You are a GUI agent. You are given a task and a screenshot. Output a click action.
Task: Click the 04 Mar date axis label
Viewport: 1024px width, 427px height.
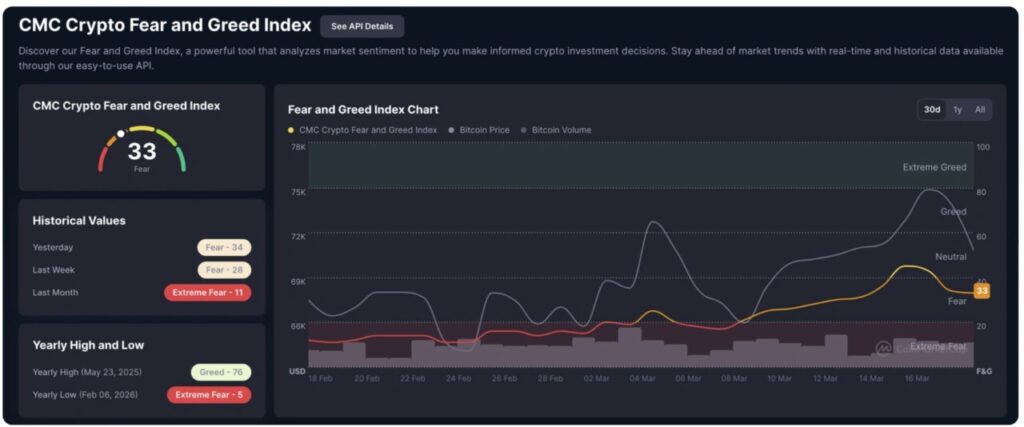(643, 379)
